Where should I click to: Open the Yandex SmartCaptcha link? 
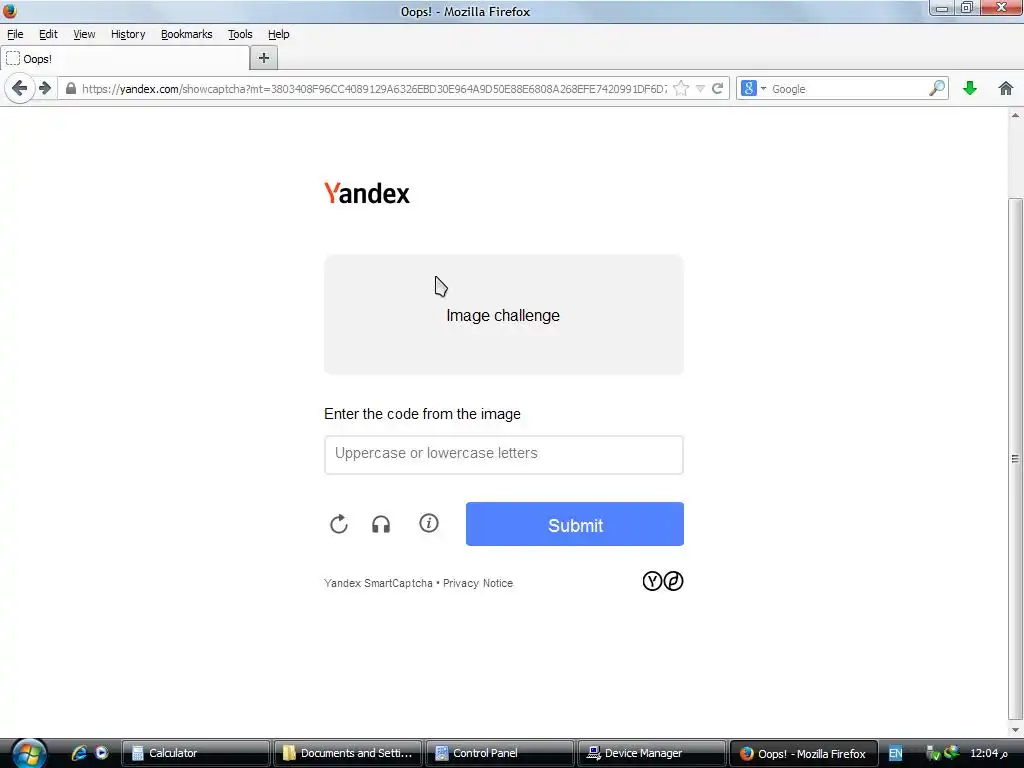pyautogui.click(x=378, y=583)
